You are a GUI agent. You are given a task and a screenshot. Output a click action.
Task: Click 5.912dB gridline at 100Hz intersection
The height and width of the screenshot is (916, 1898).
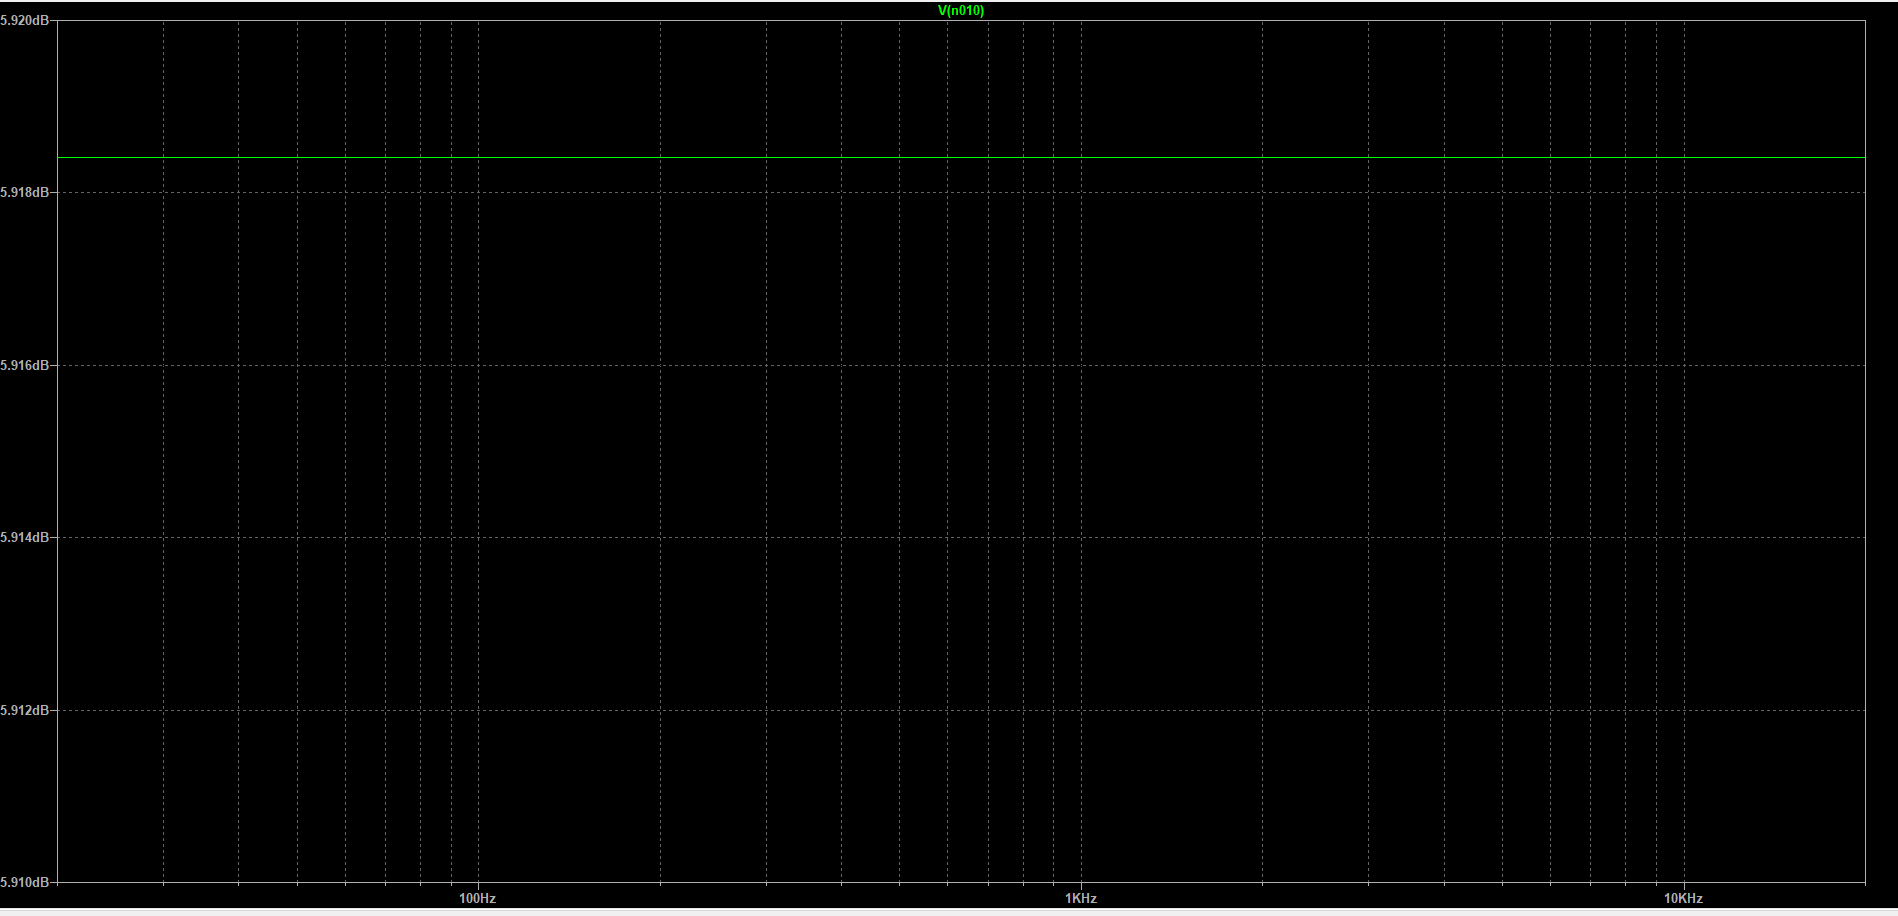[x=478, y=710]
